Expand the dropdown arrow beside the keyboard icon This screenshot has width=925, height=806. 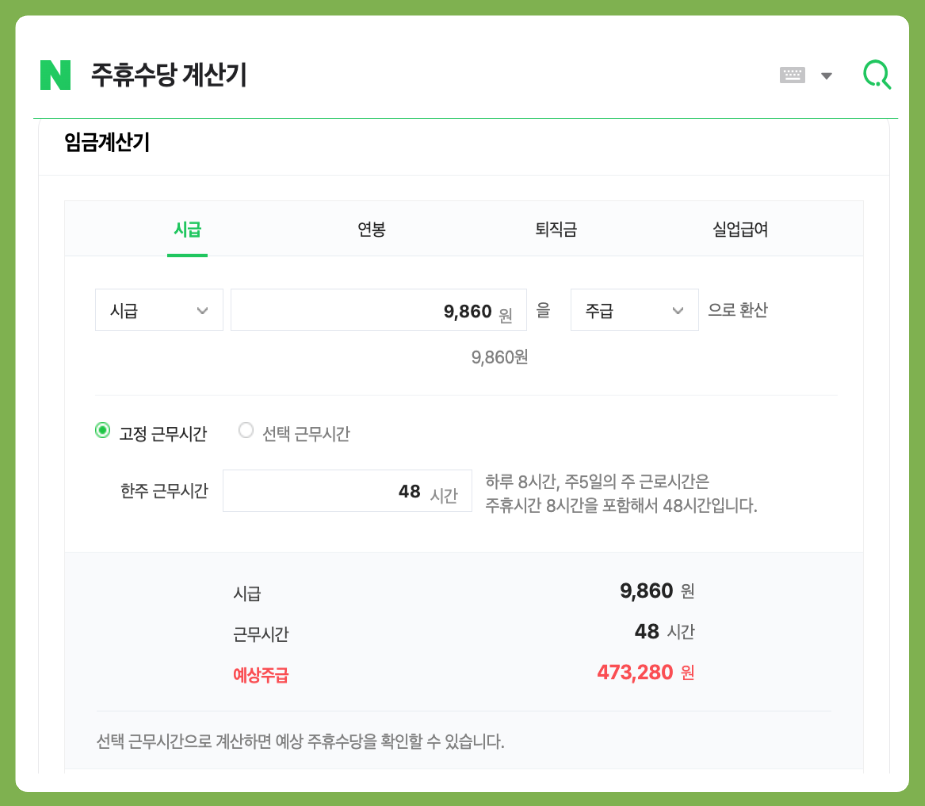tap(827, 74)
